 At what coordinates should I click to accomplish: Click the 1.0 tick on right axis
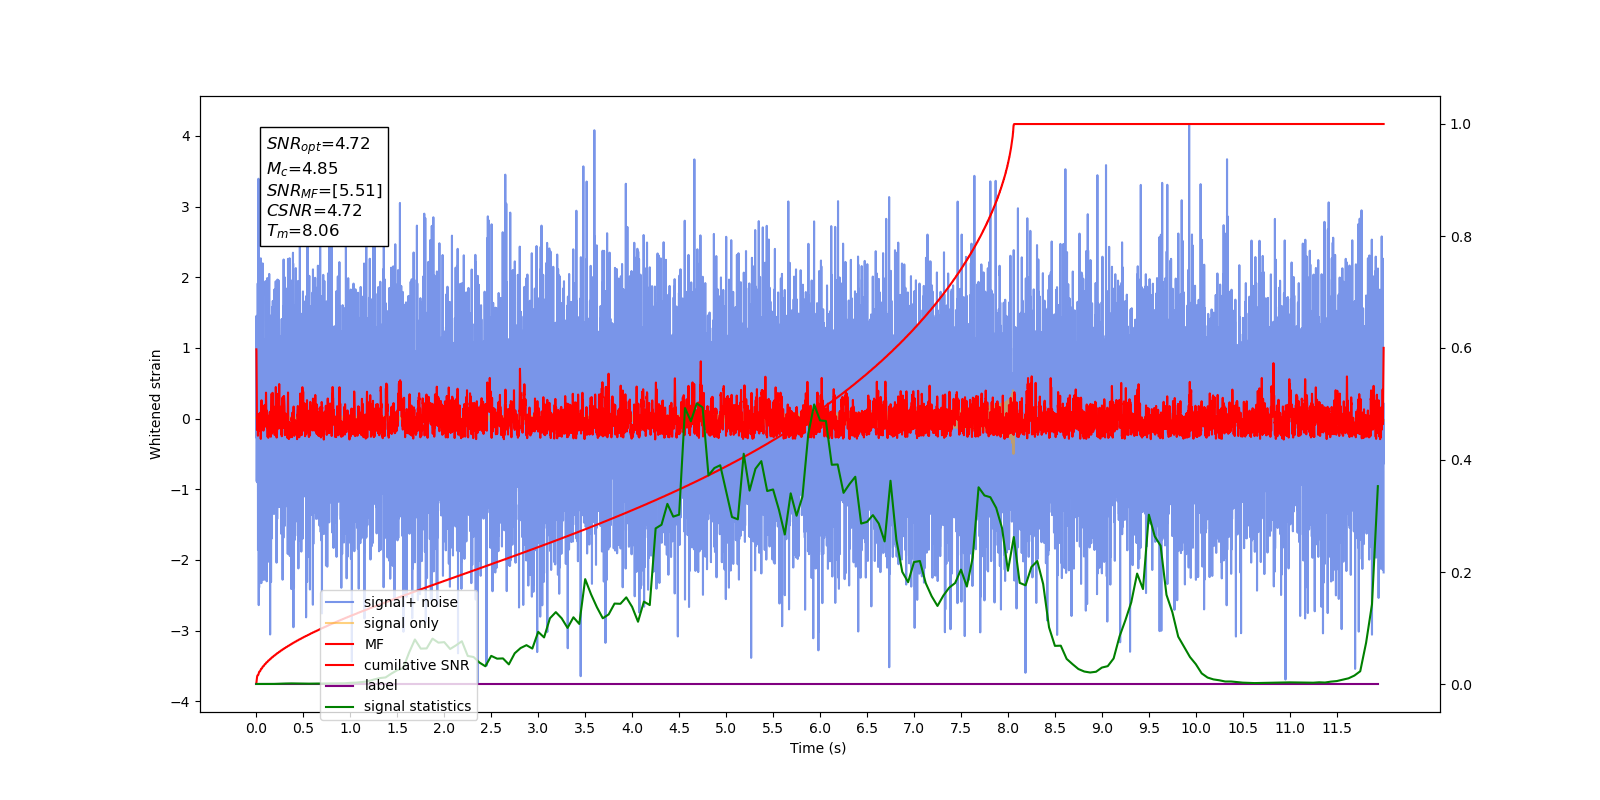point(1461,124)
